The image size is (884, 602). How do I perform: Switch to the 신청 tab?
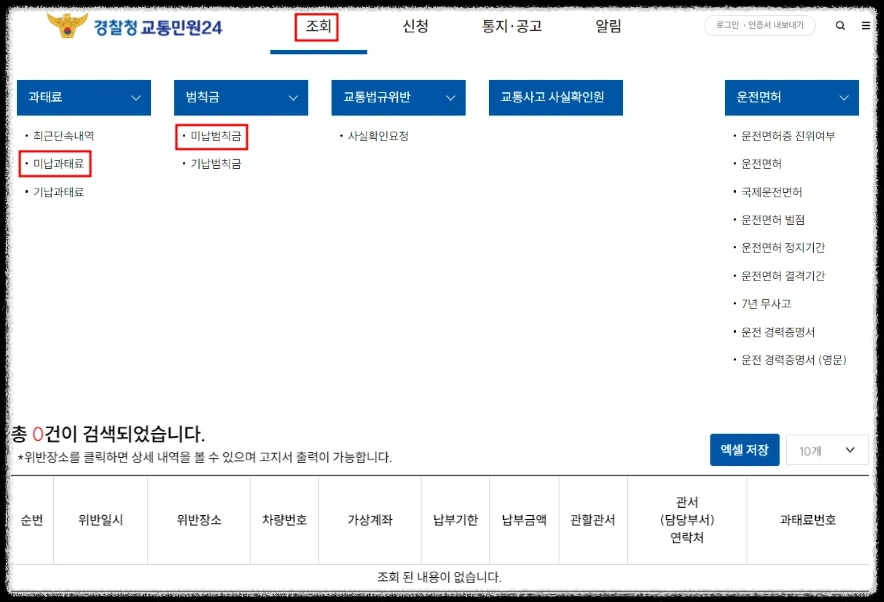(x=416, y=27)
